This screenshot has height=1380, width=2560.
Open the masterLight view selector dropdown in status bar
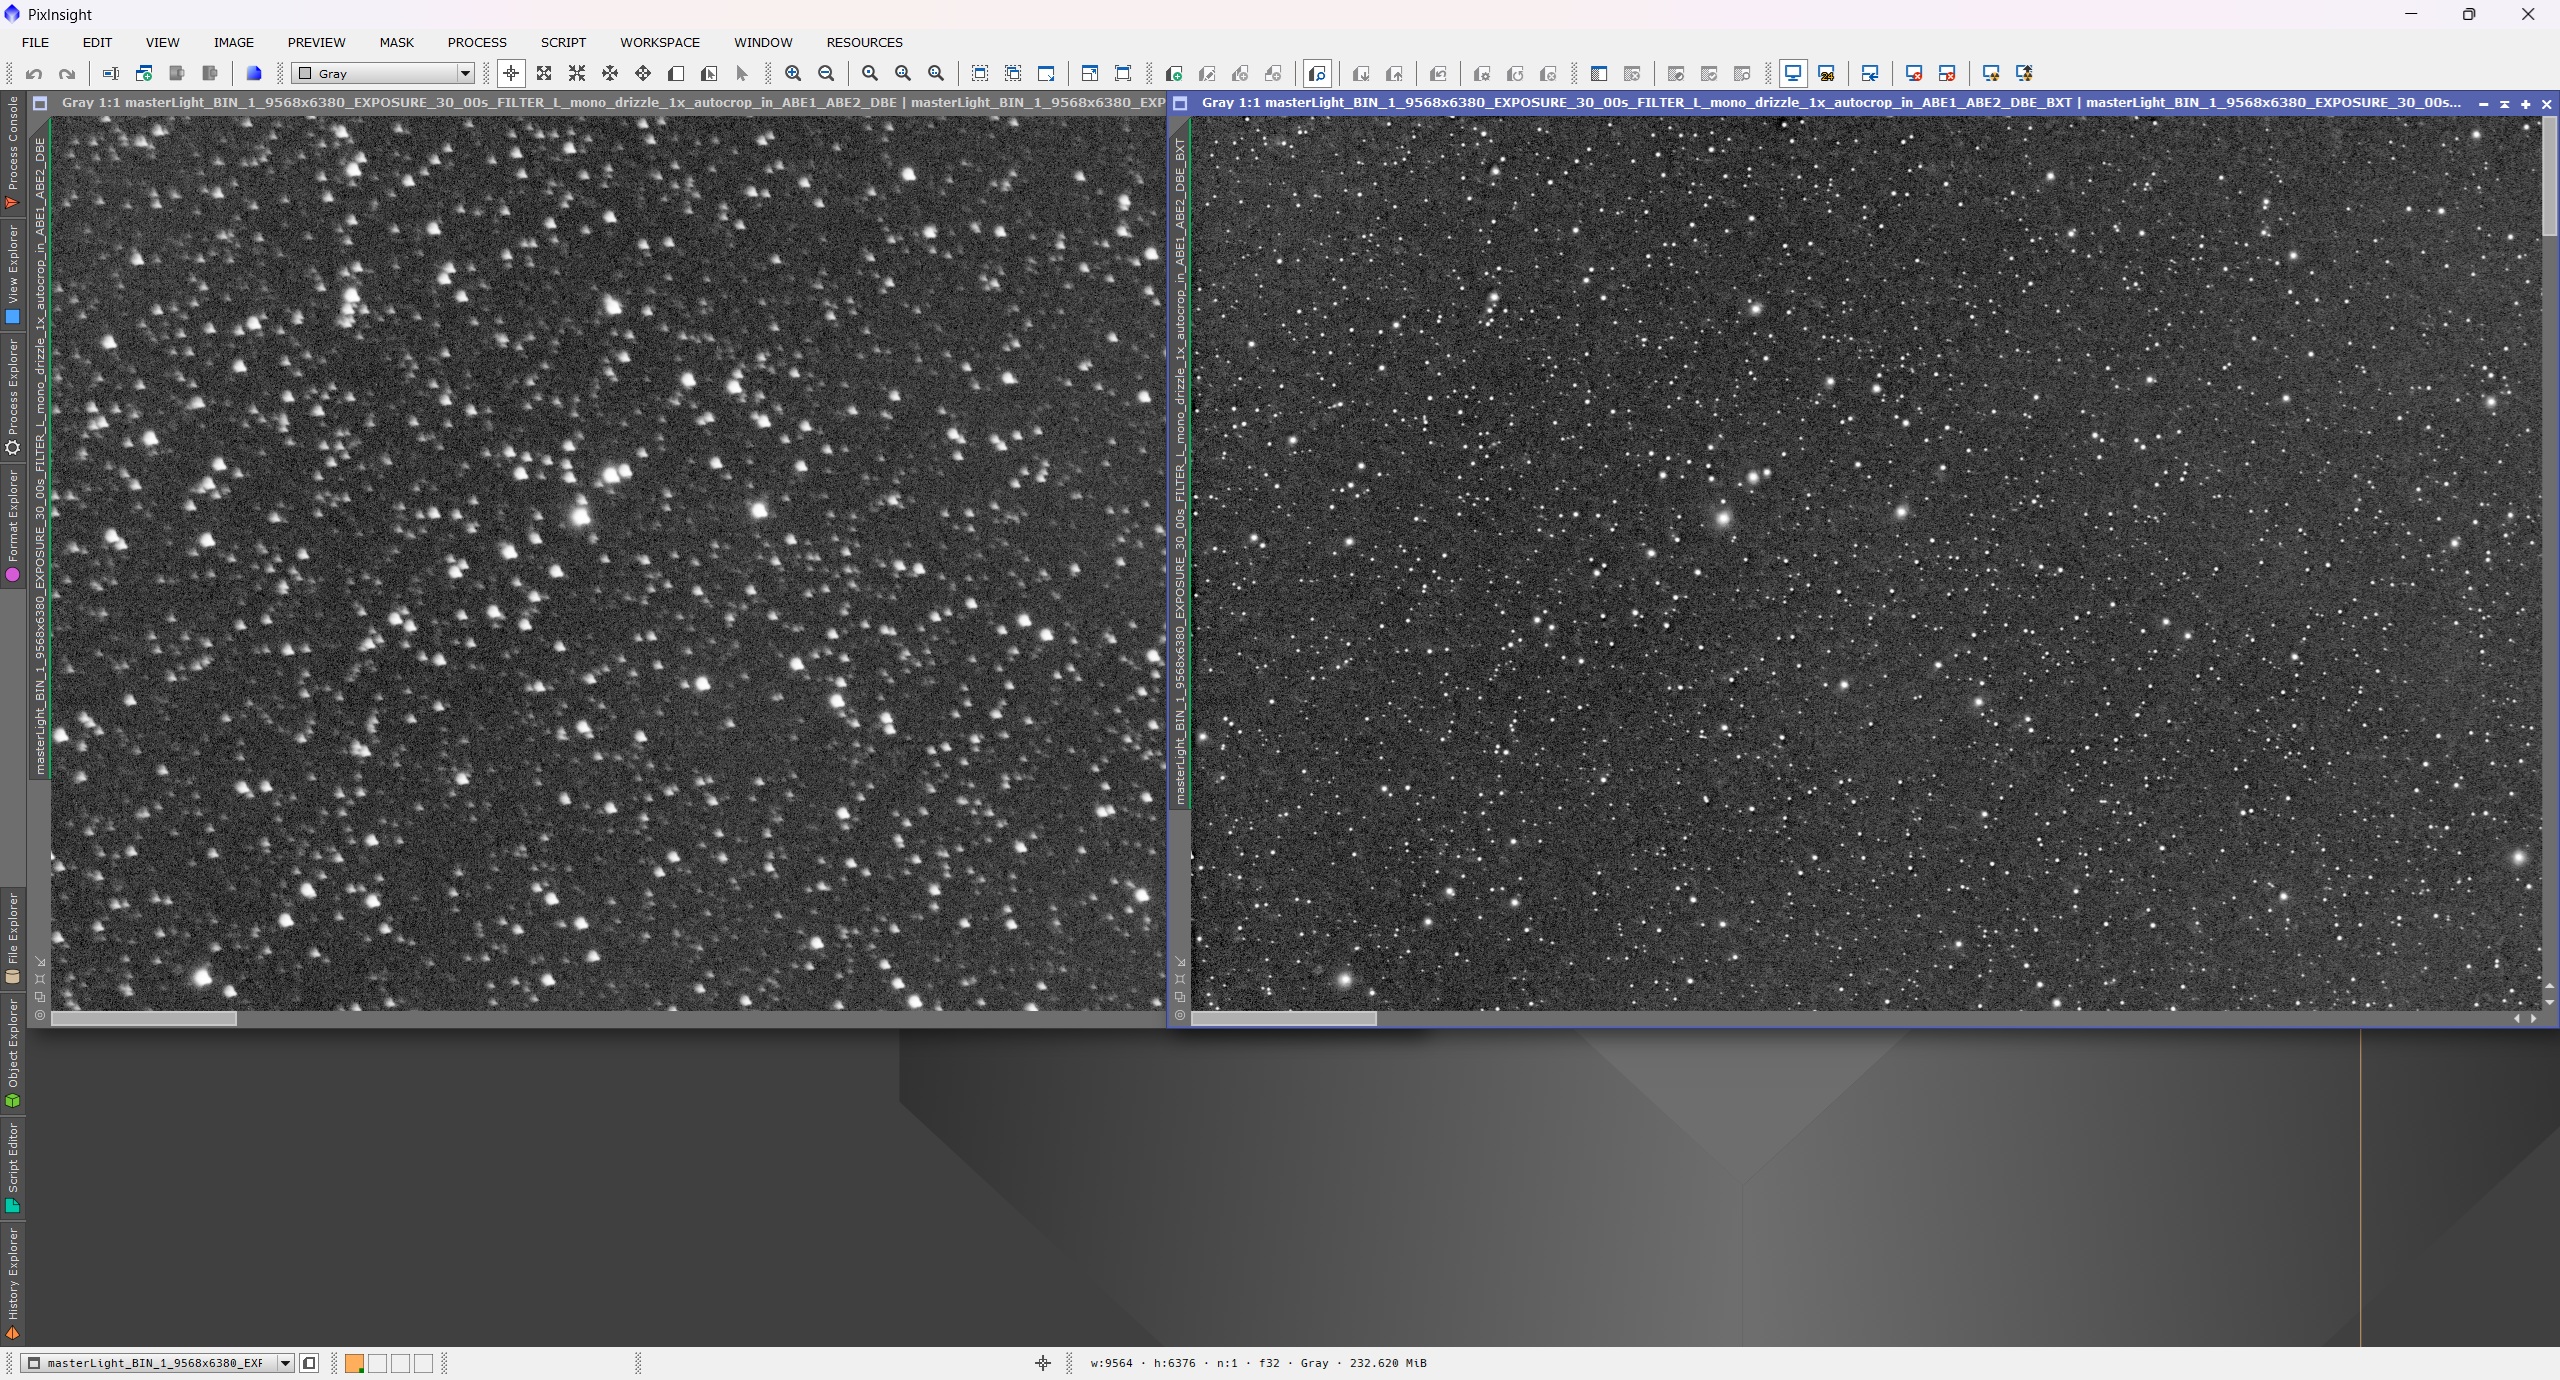(158, 1363)
